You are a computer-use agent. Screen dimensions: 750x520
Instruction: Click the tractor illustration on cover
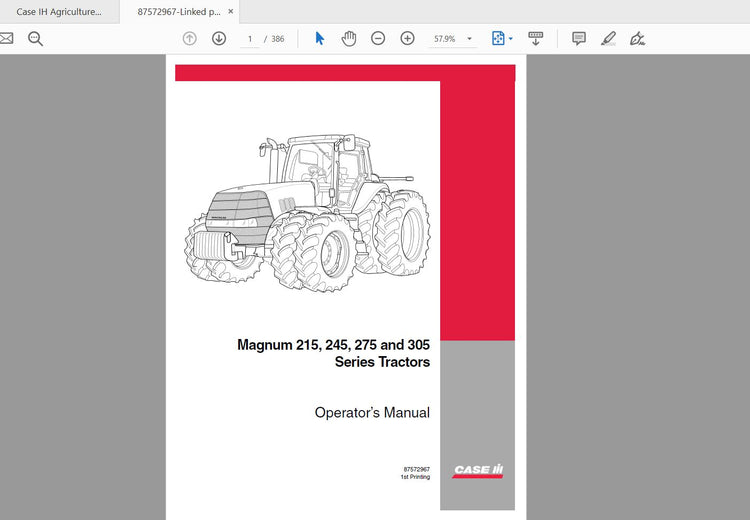(x=308, y=213)
